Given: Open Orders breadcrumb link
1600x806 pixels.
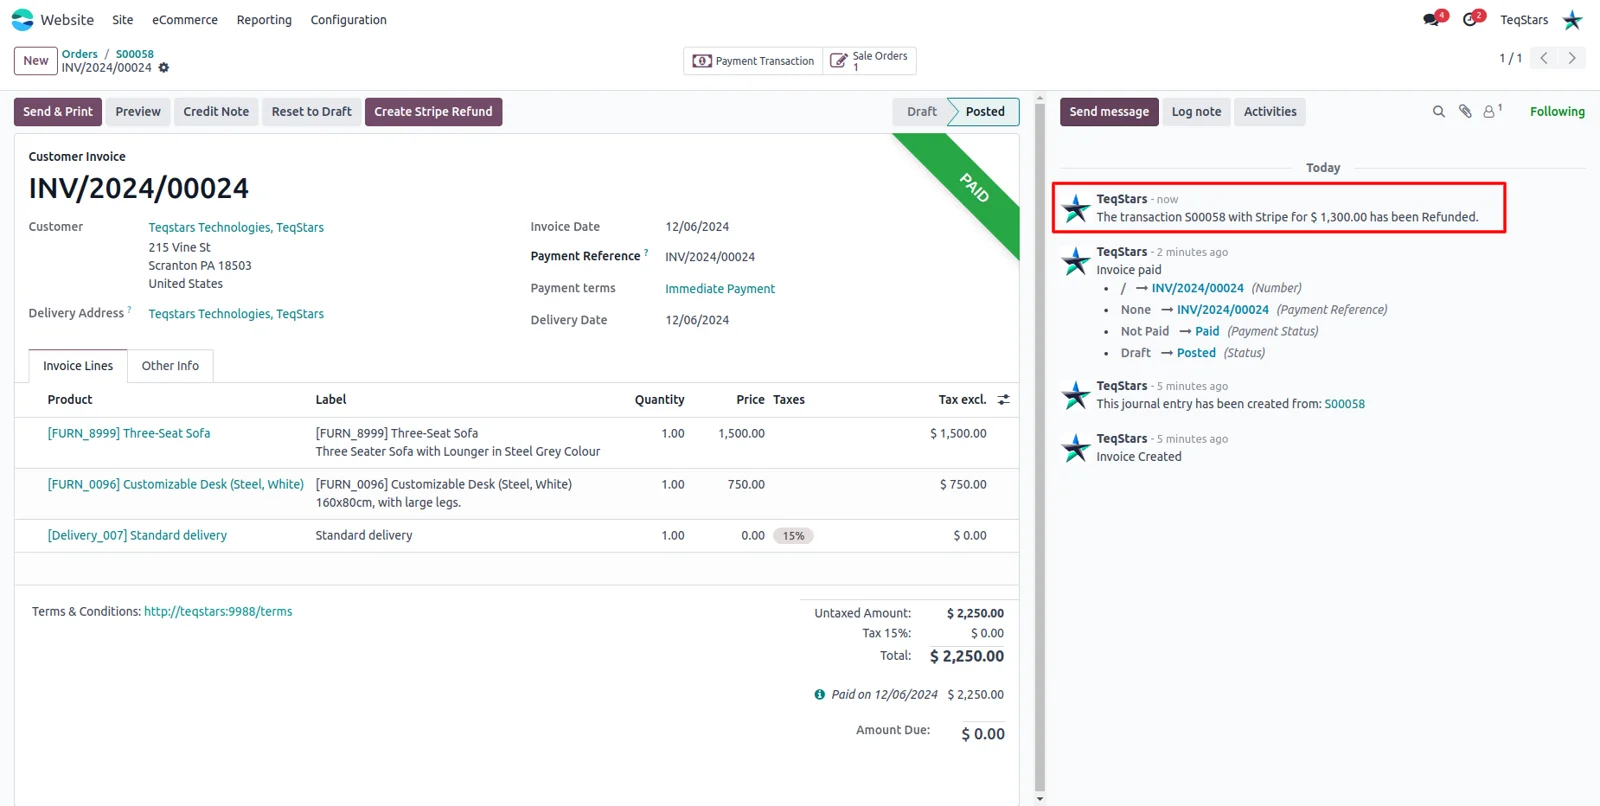Looking at the screenshot, I should pos(80,54).
